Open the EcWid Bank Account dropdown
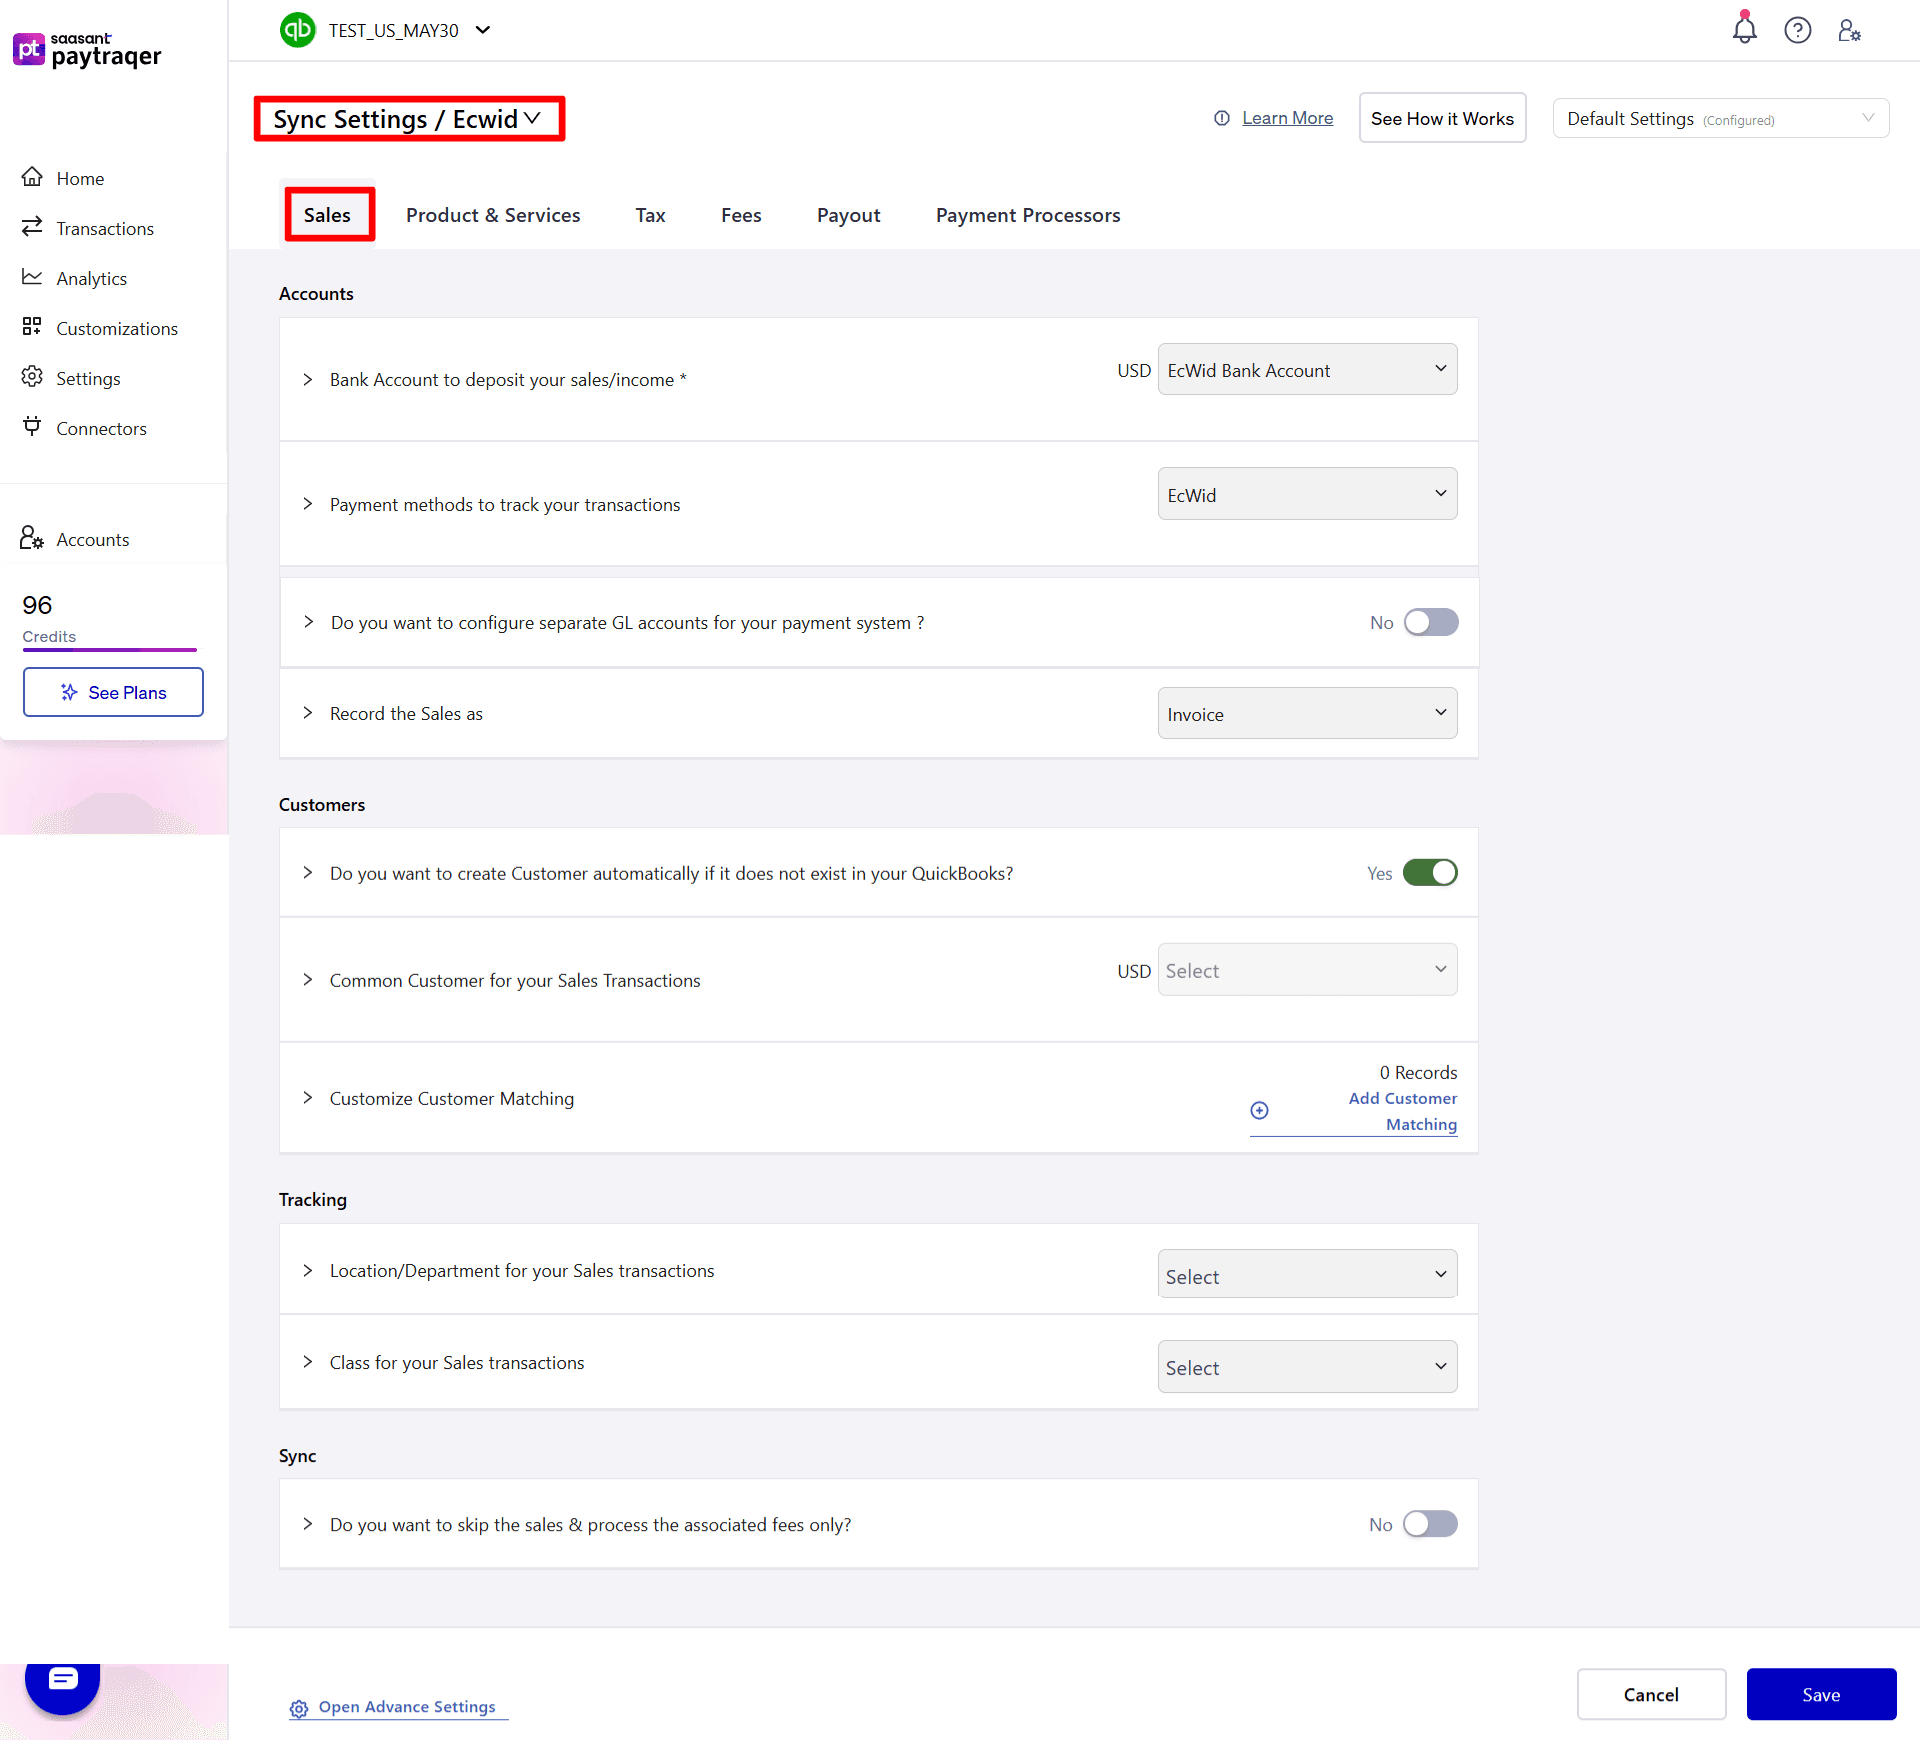The width and height of the screenshot is (1920, 1744). pyautogui.click(x=1306, y=369)
